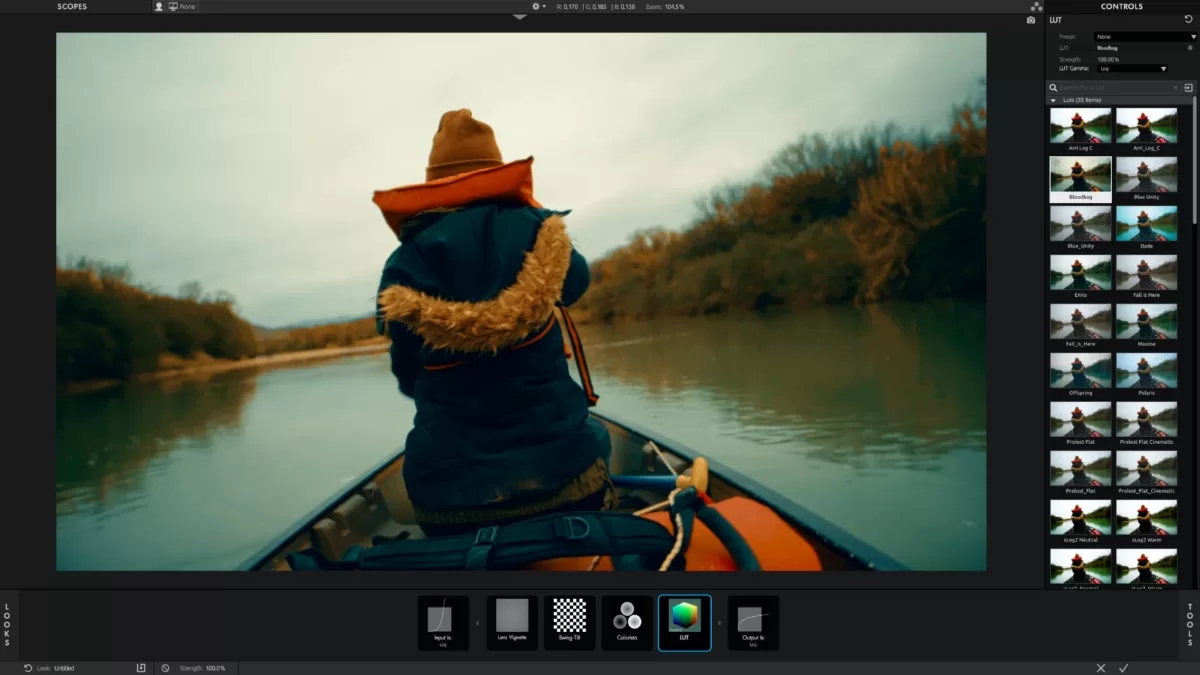Open the Scopes panel
This screenshot has width=1200, height=675.
pos(72,6)
